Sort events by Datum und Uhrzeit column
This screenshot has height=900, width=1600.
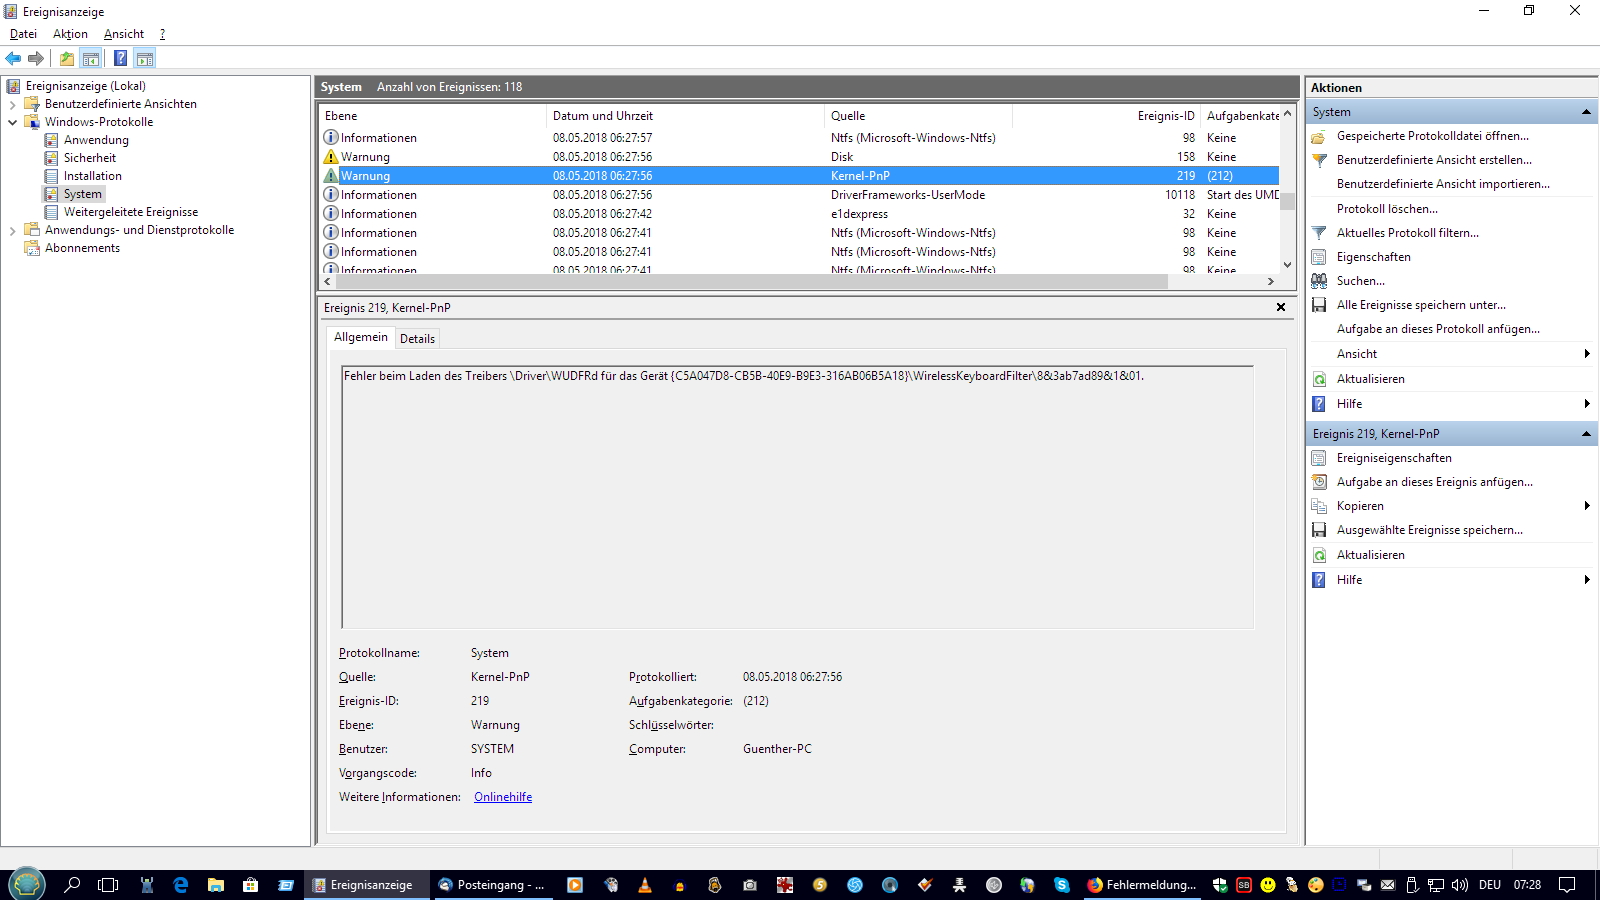(685, 116)
